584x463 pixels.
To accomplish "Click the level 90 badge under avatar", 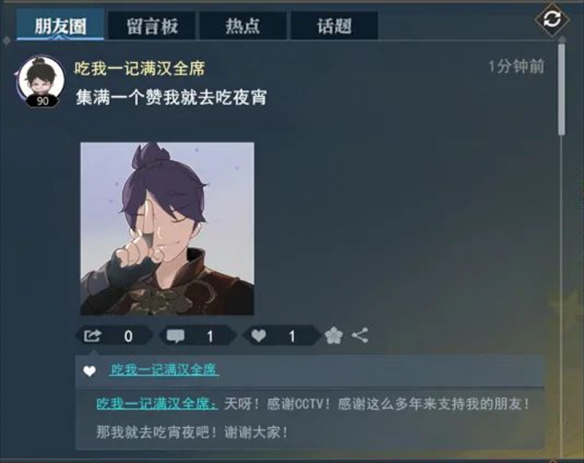I will click(x=42, y=101).
